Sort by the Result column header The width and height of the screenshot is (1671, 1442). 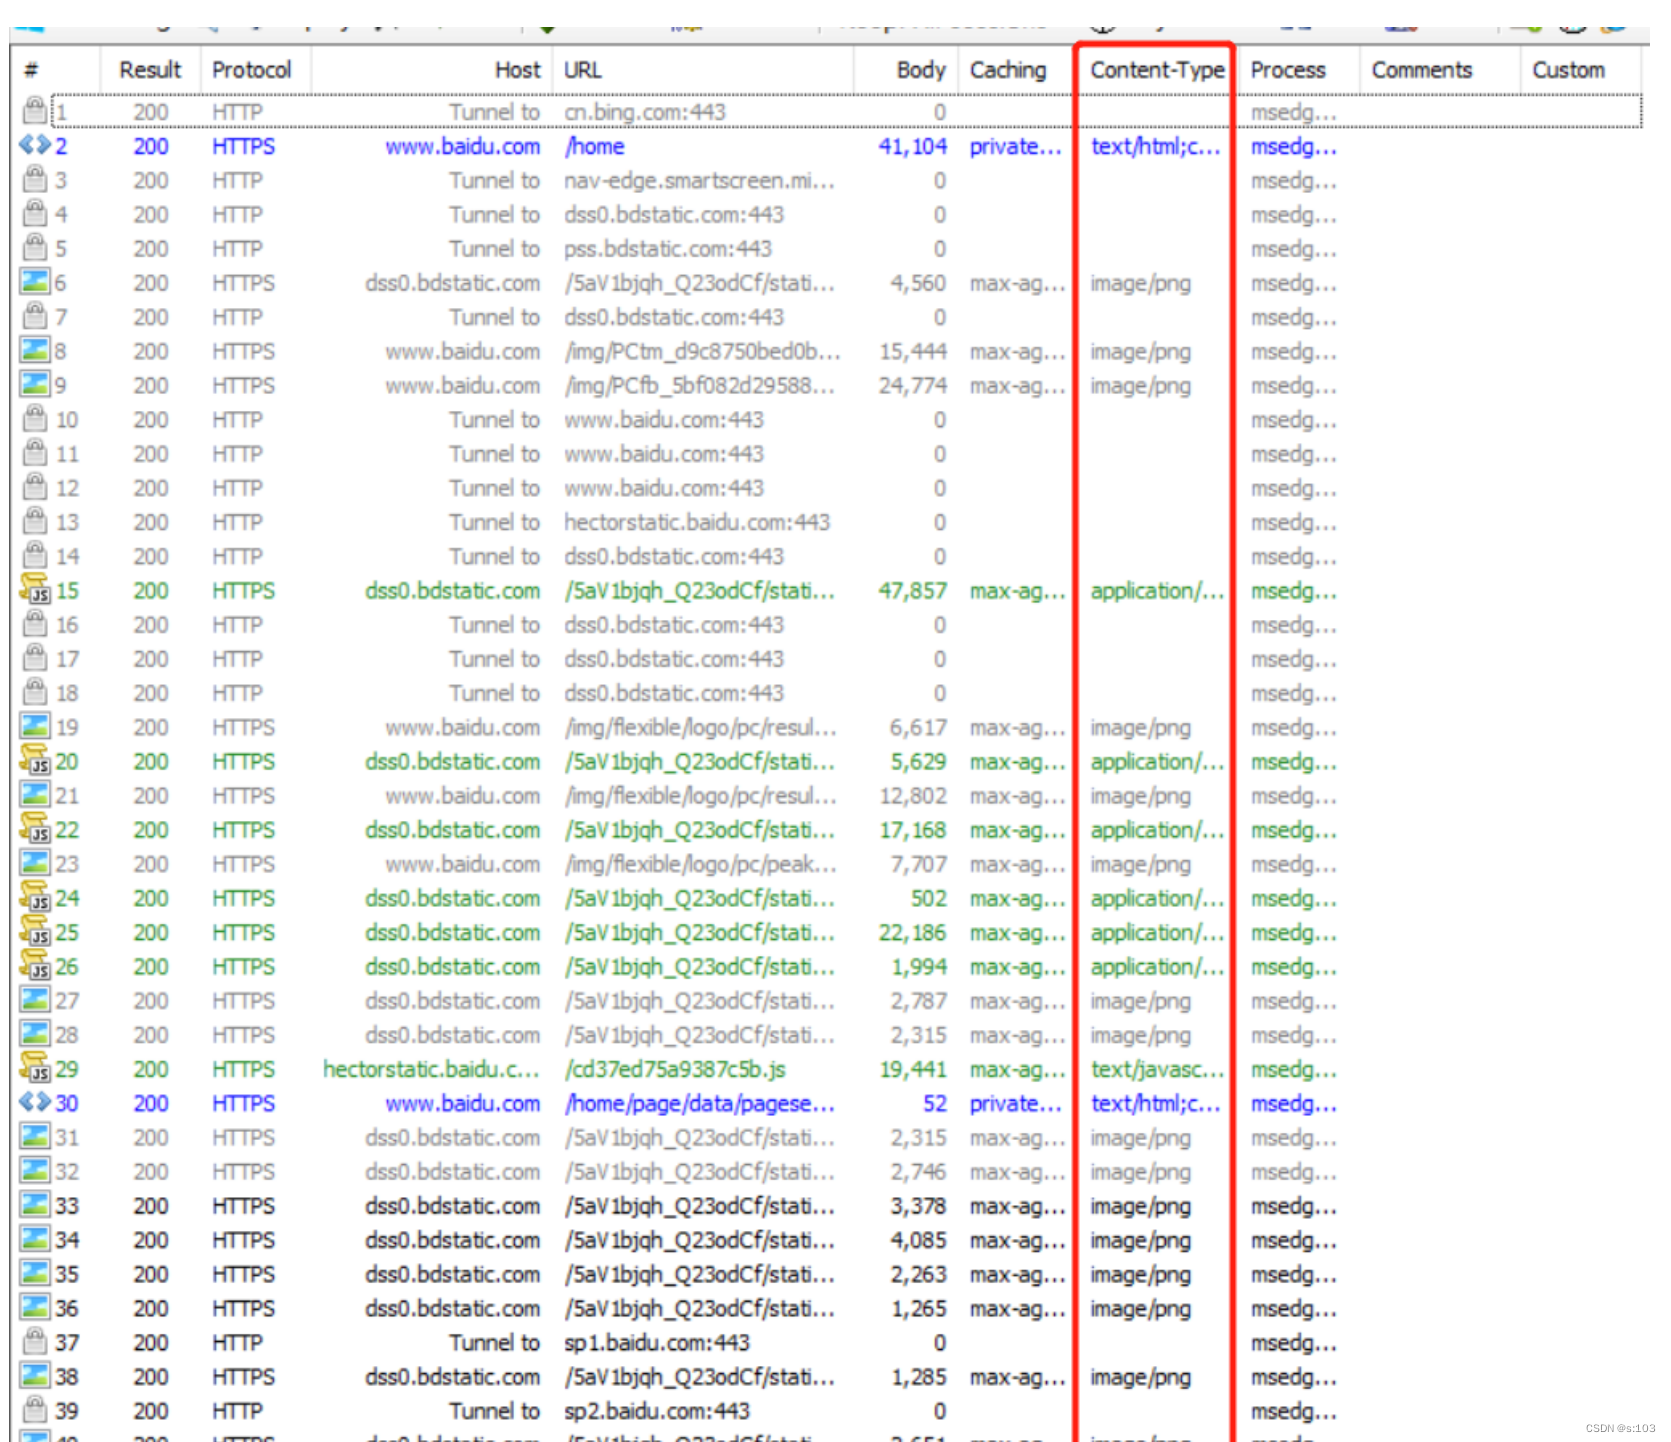coord(150,70)
